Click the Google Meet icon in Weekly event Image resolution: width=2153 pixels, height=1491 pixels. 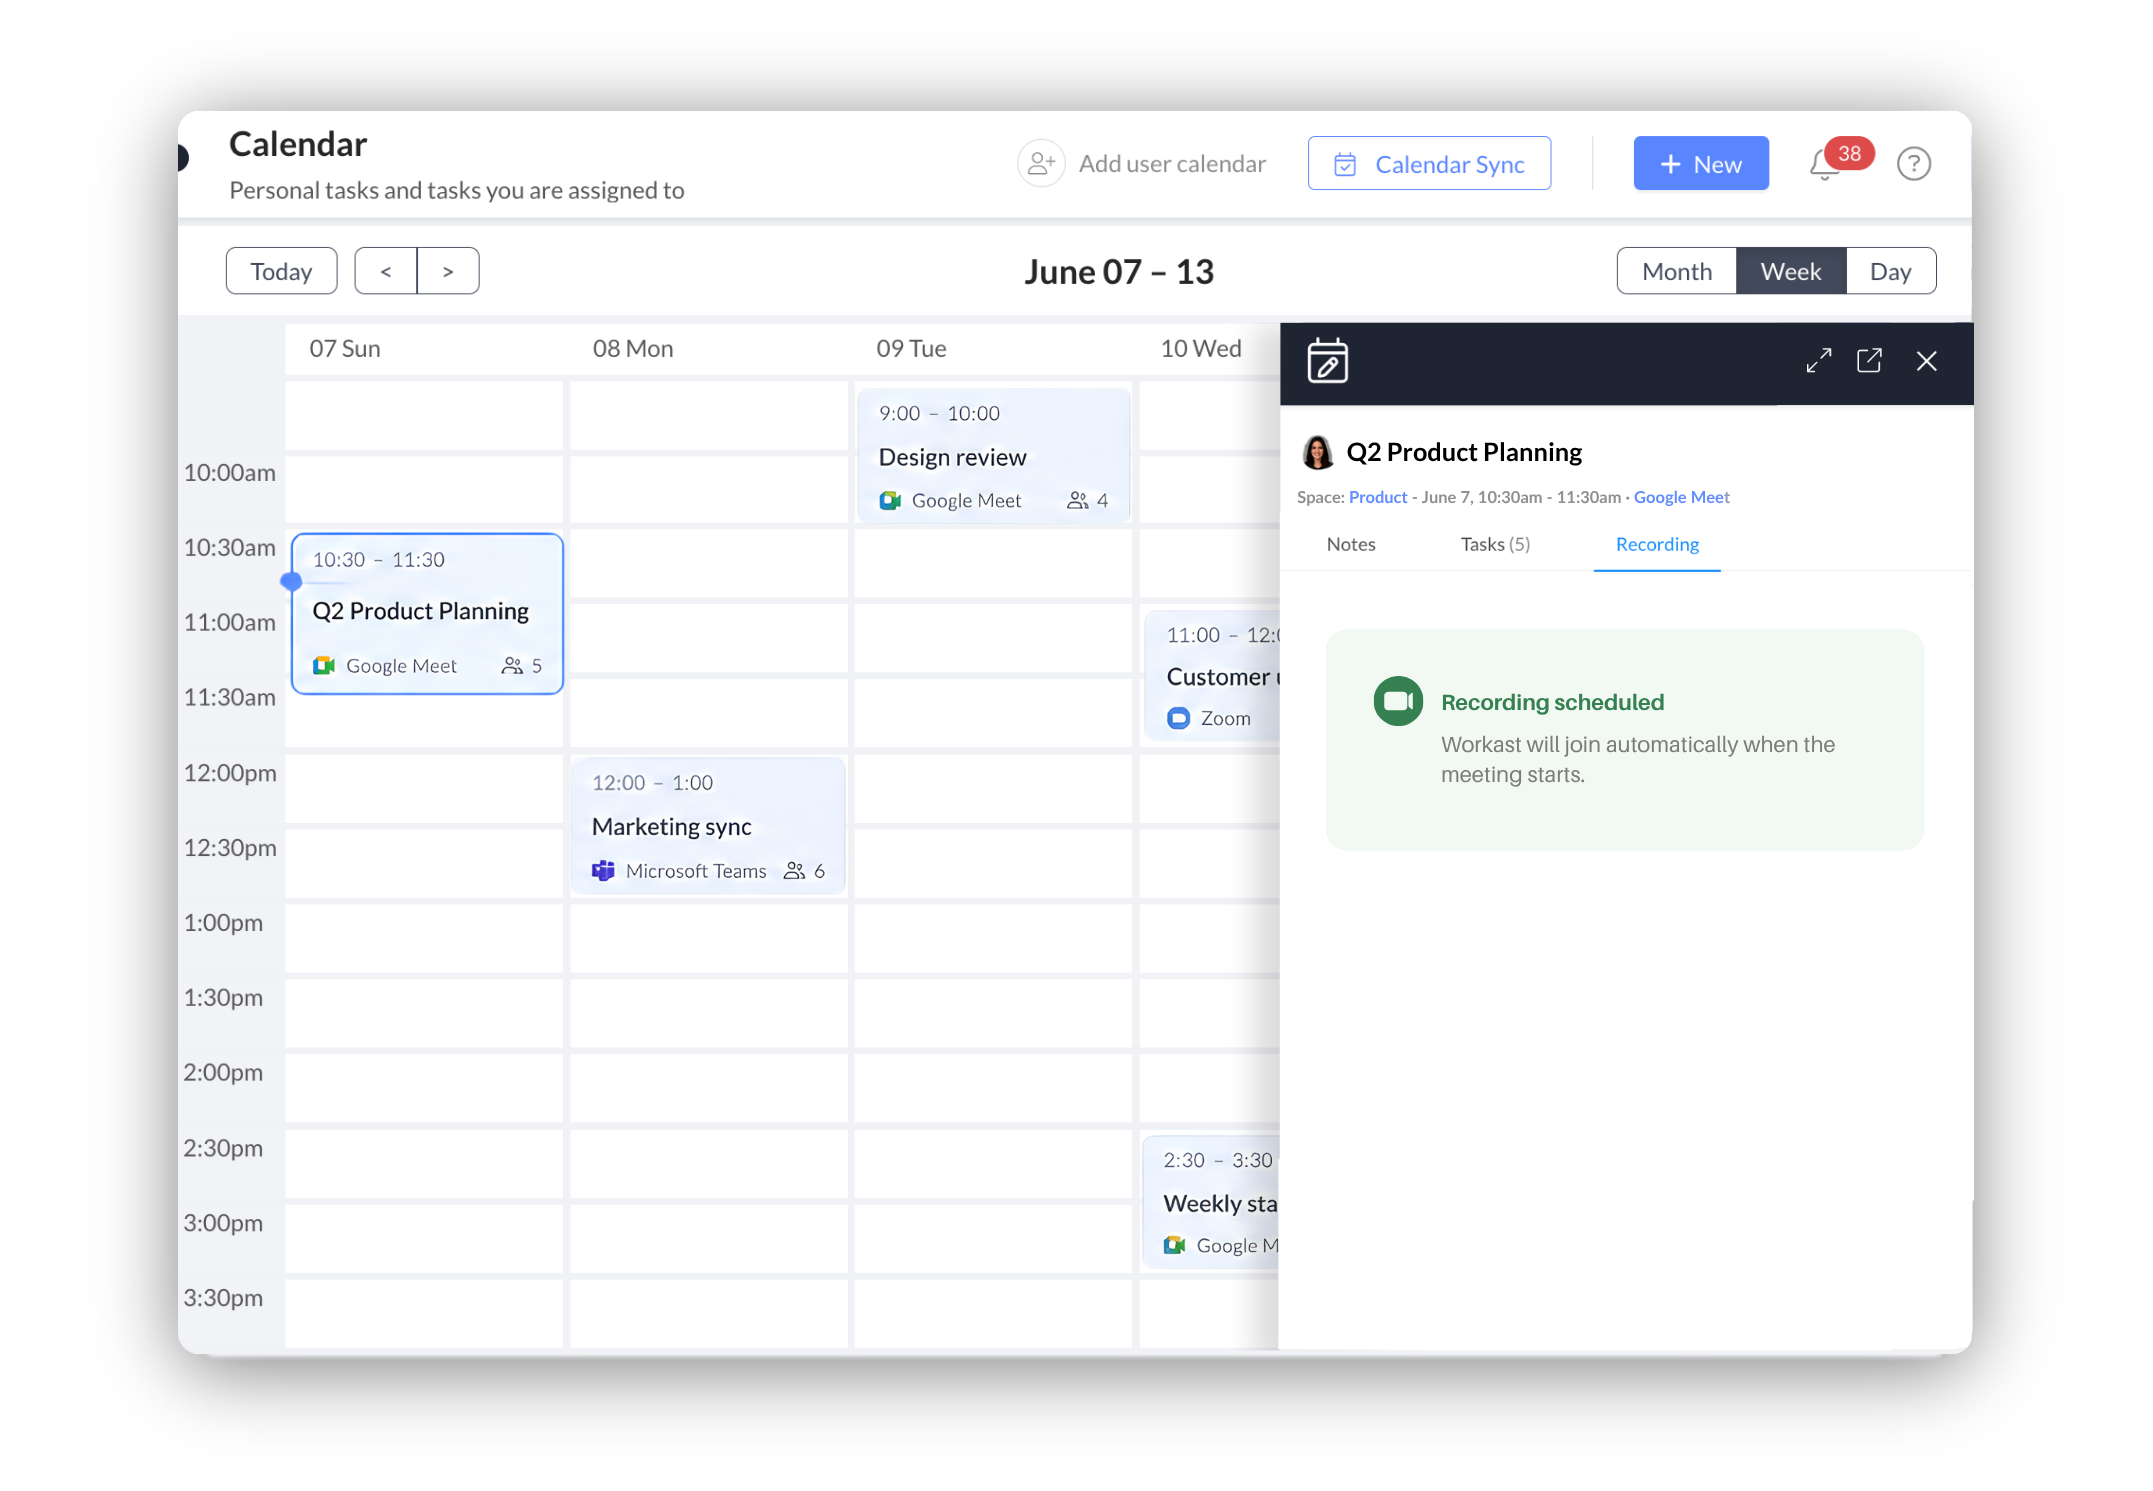pyautogui.click(x=1174, y=1246)
